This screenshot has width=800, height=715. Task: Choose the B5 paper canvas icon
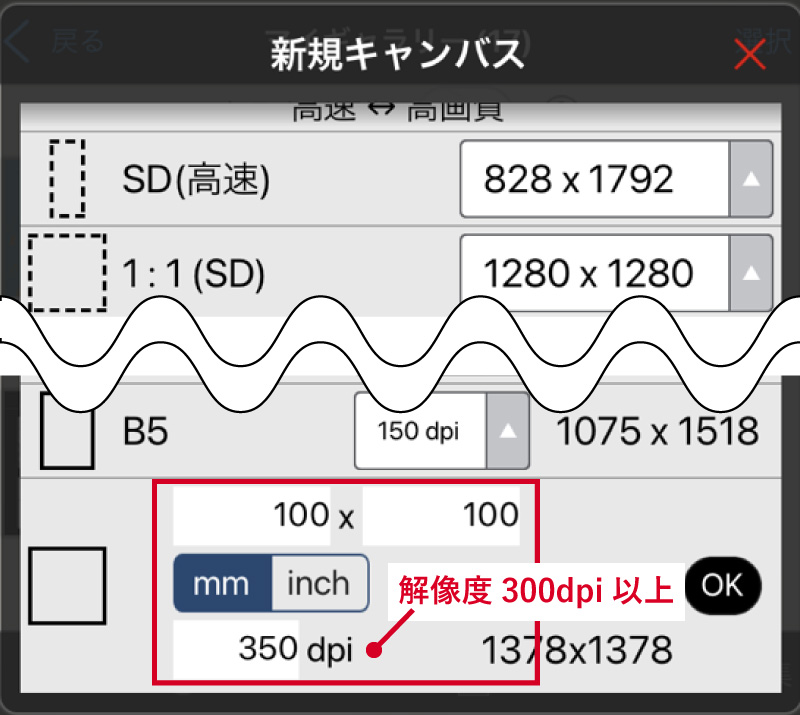point(67,433)
